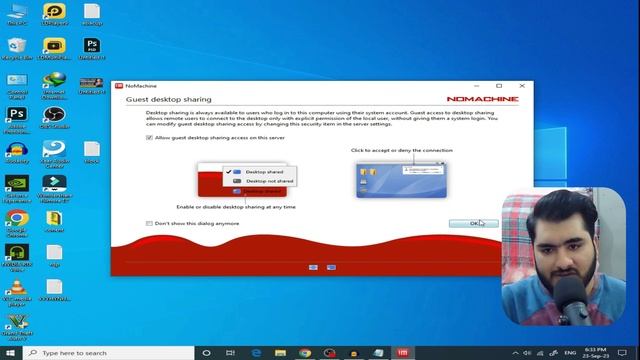Open the Untitled-1 image thumbnail file
This screenshot has width=640, height=360.
[x=92, y=86]
